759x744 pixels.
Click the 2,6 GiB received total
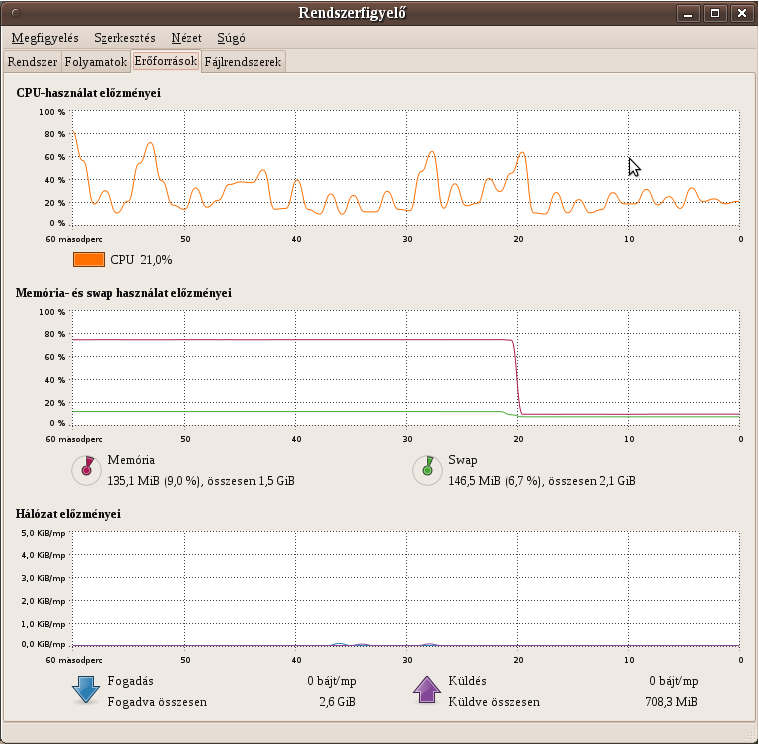tap(337, 702)
